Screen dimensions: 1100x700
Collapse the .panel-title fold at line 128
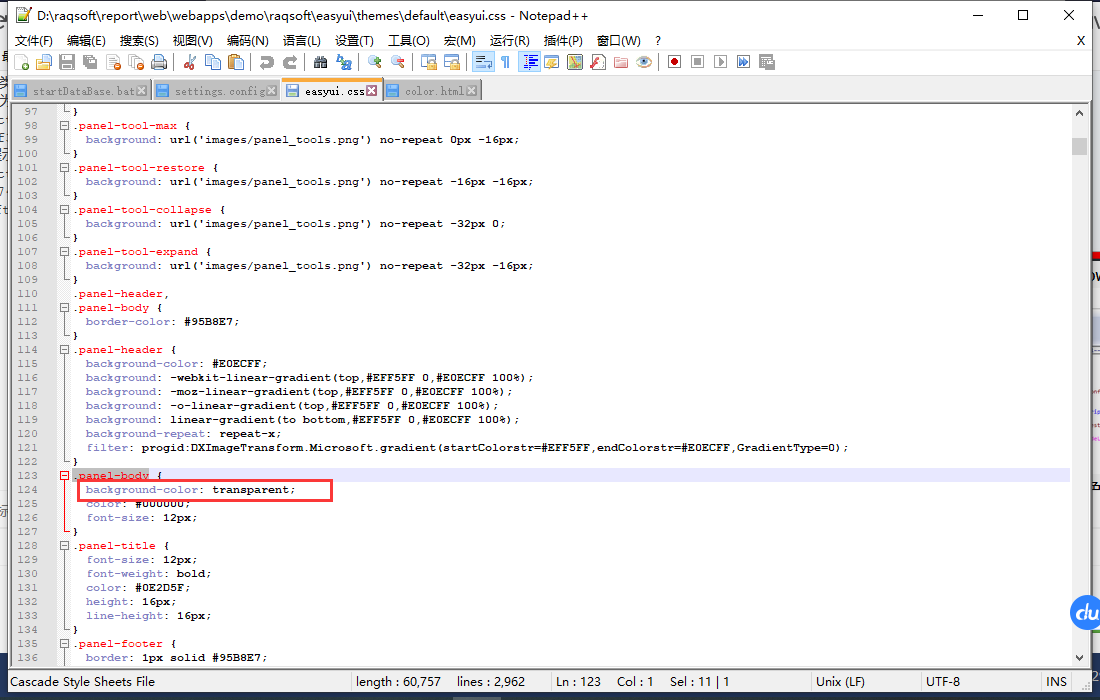point(65,546)
